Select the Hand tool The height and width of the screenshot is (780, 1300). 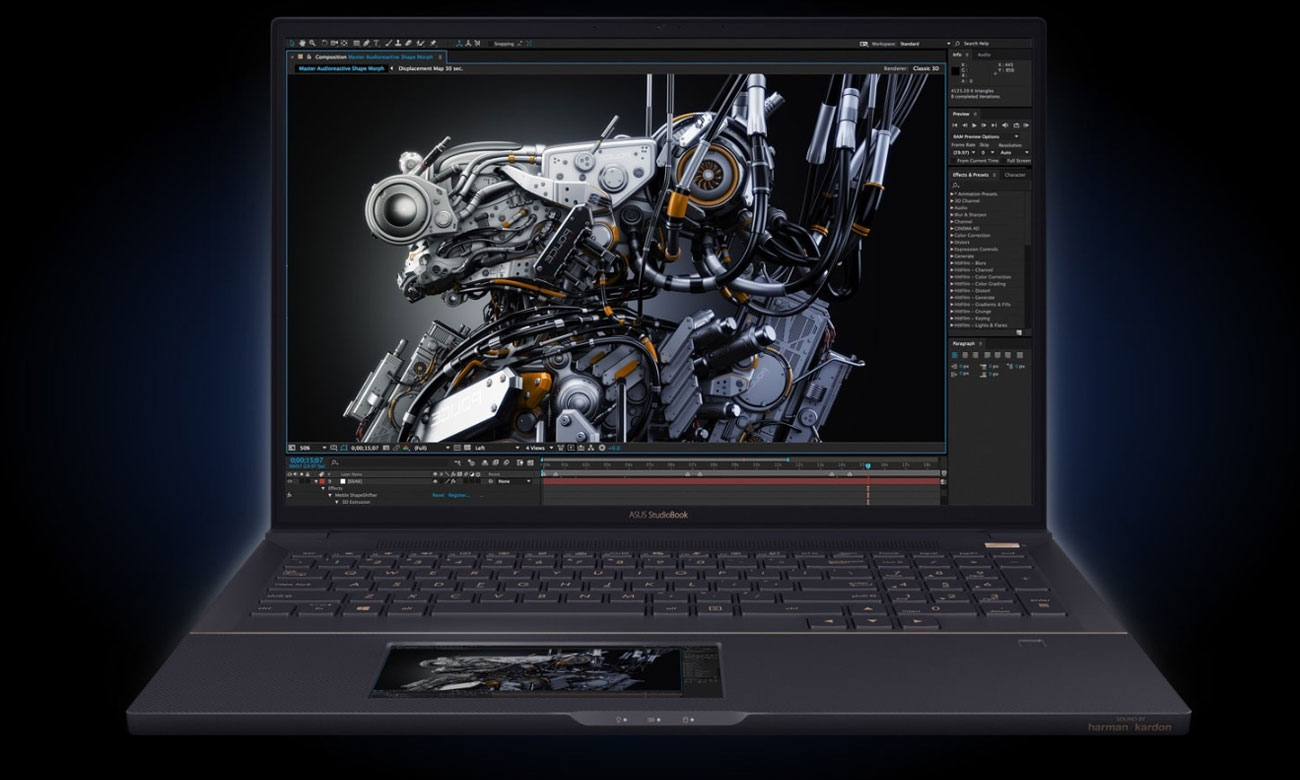click(x=302, y=44)
